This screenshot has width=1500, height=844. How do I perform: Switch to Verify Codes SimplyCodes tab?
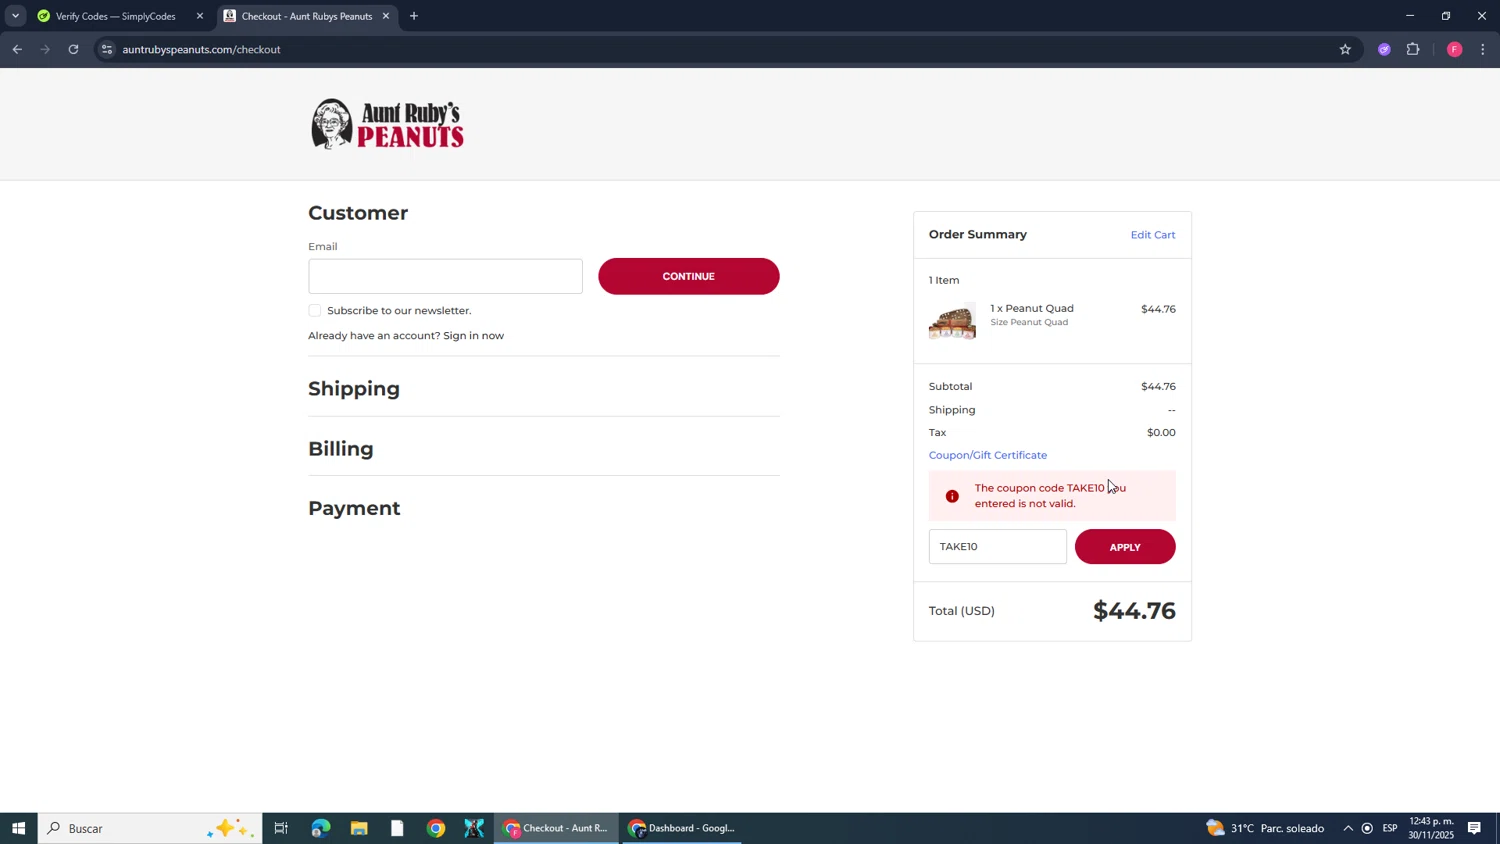click(x=116, y=16)
